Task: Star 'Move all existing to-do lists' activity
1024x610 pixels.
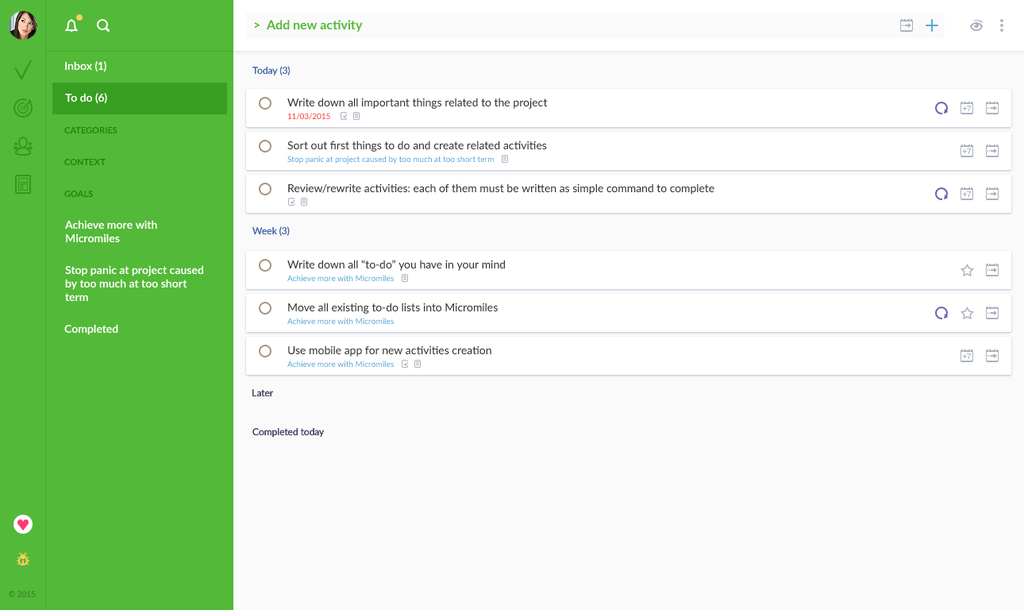Action: coord(967,313)
